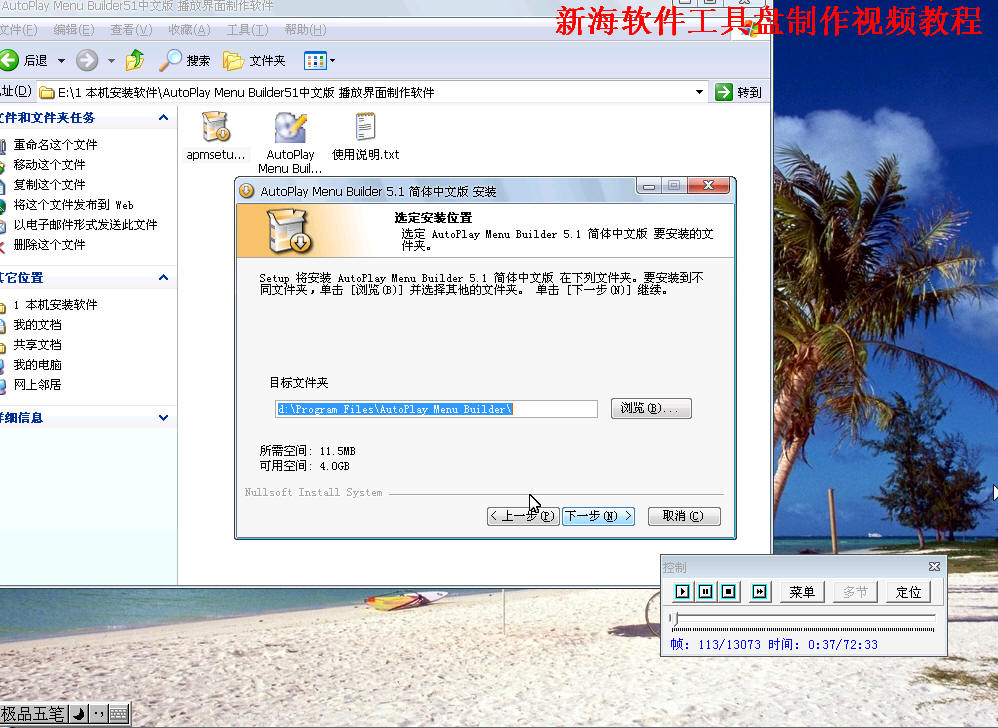Click 移动这个文件 task link
998x728 pixels.
[x=50, y=165]
